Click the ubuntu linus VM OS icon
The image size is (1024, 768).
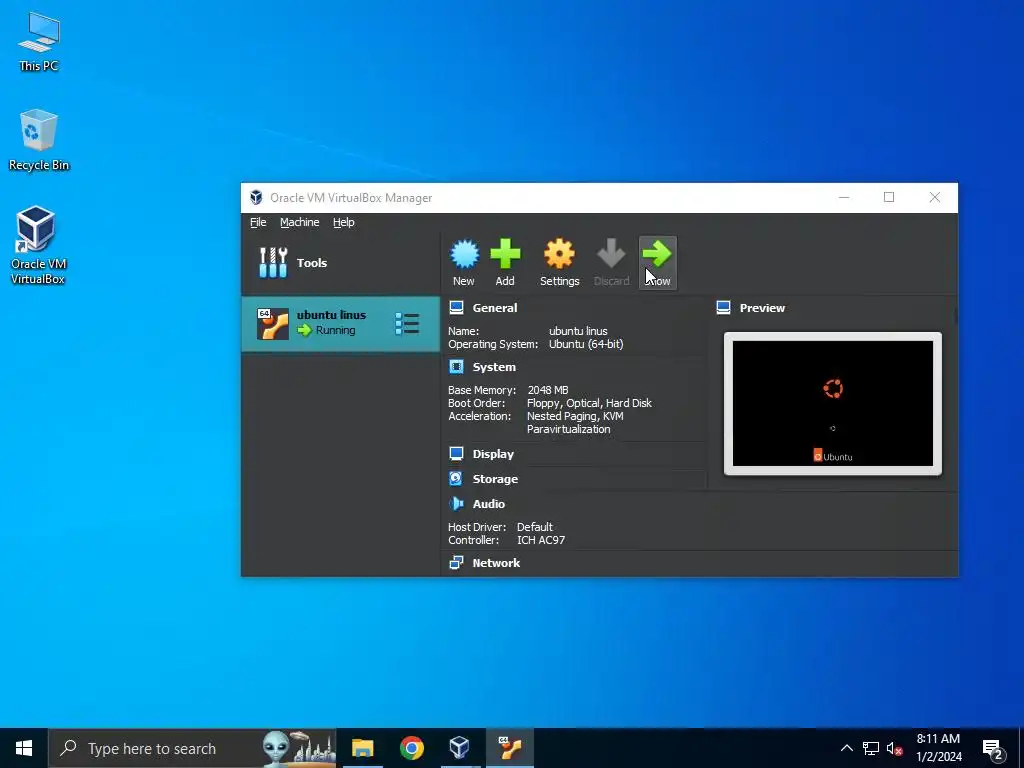point(272,323)
